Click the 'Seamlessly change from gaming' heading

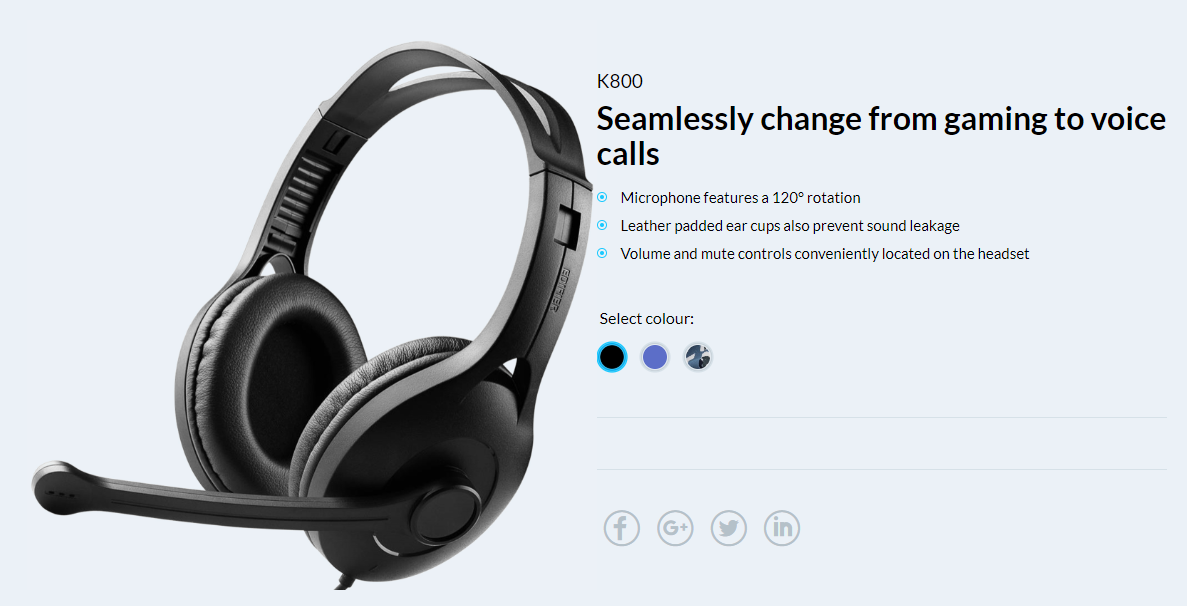point(881,136)
